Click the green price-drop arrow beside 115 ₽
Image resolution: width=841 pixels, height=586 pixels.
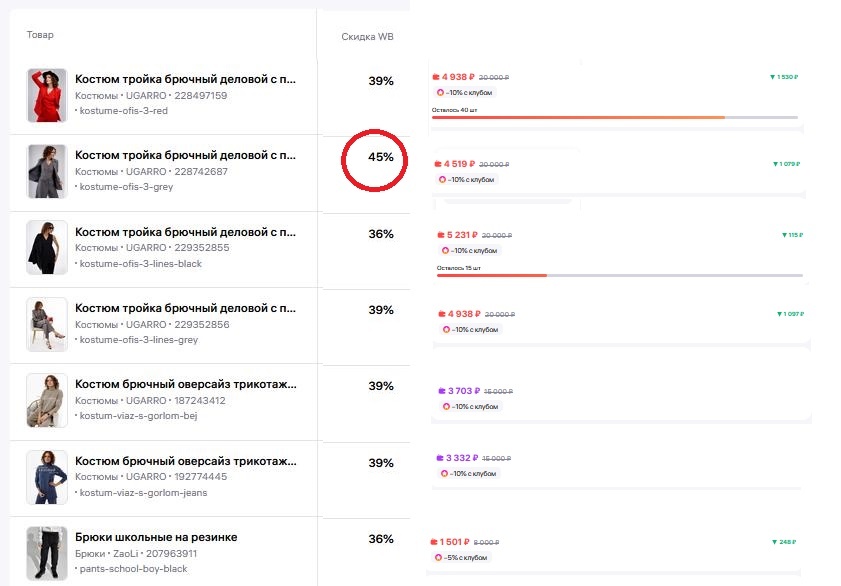tap(784, 236)
